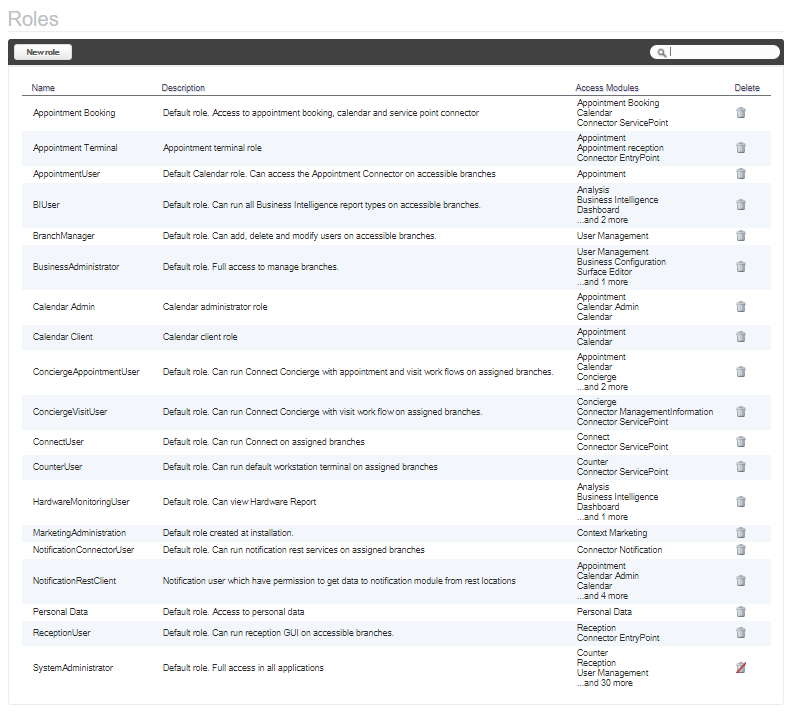Delete the Appointment Booking role via trash icon

coord(741,113)
